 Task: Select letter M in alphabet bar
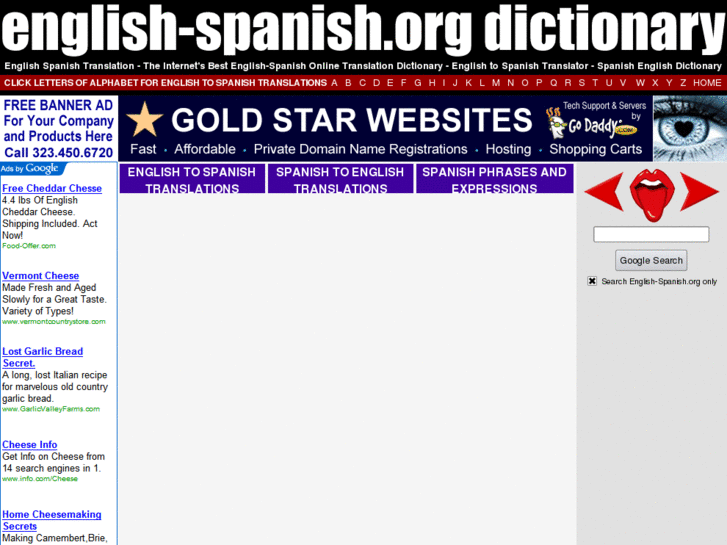pyautogui.click(x=496, y=83)
